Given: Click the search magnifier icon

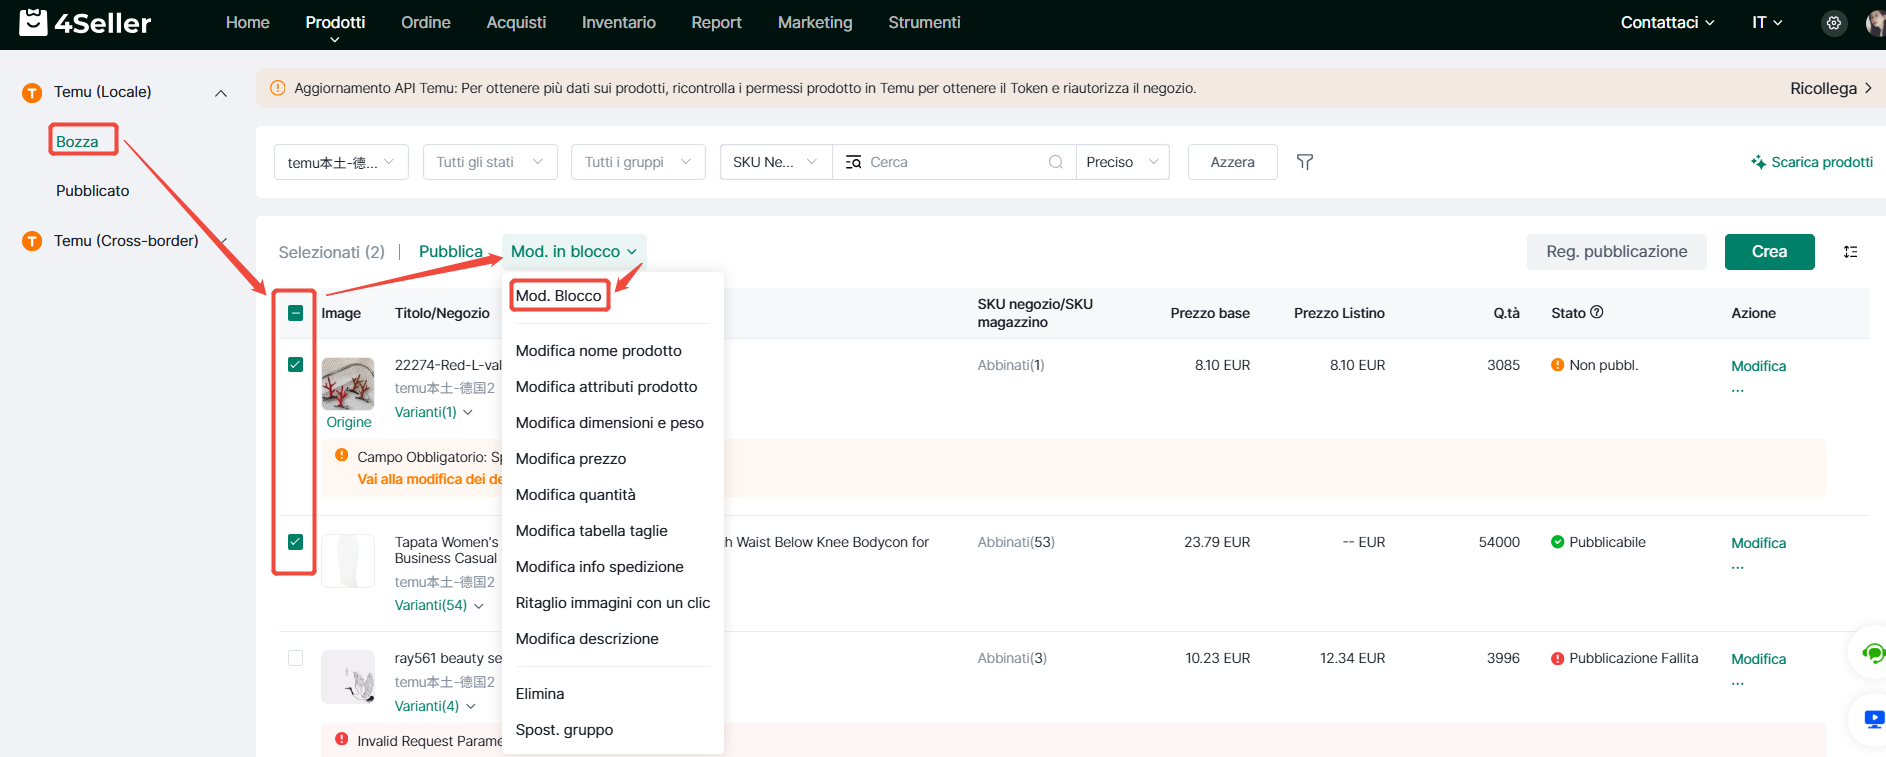Looking at the screenshot, I should (1055, 162).
